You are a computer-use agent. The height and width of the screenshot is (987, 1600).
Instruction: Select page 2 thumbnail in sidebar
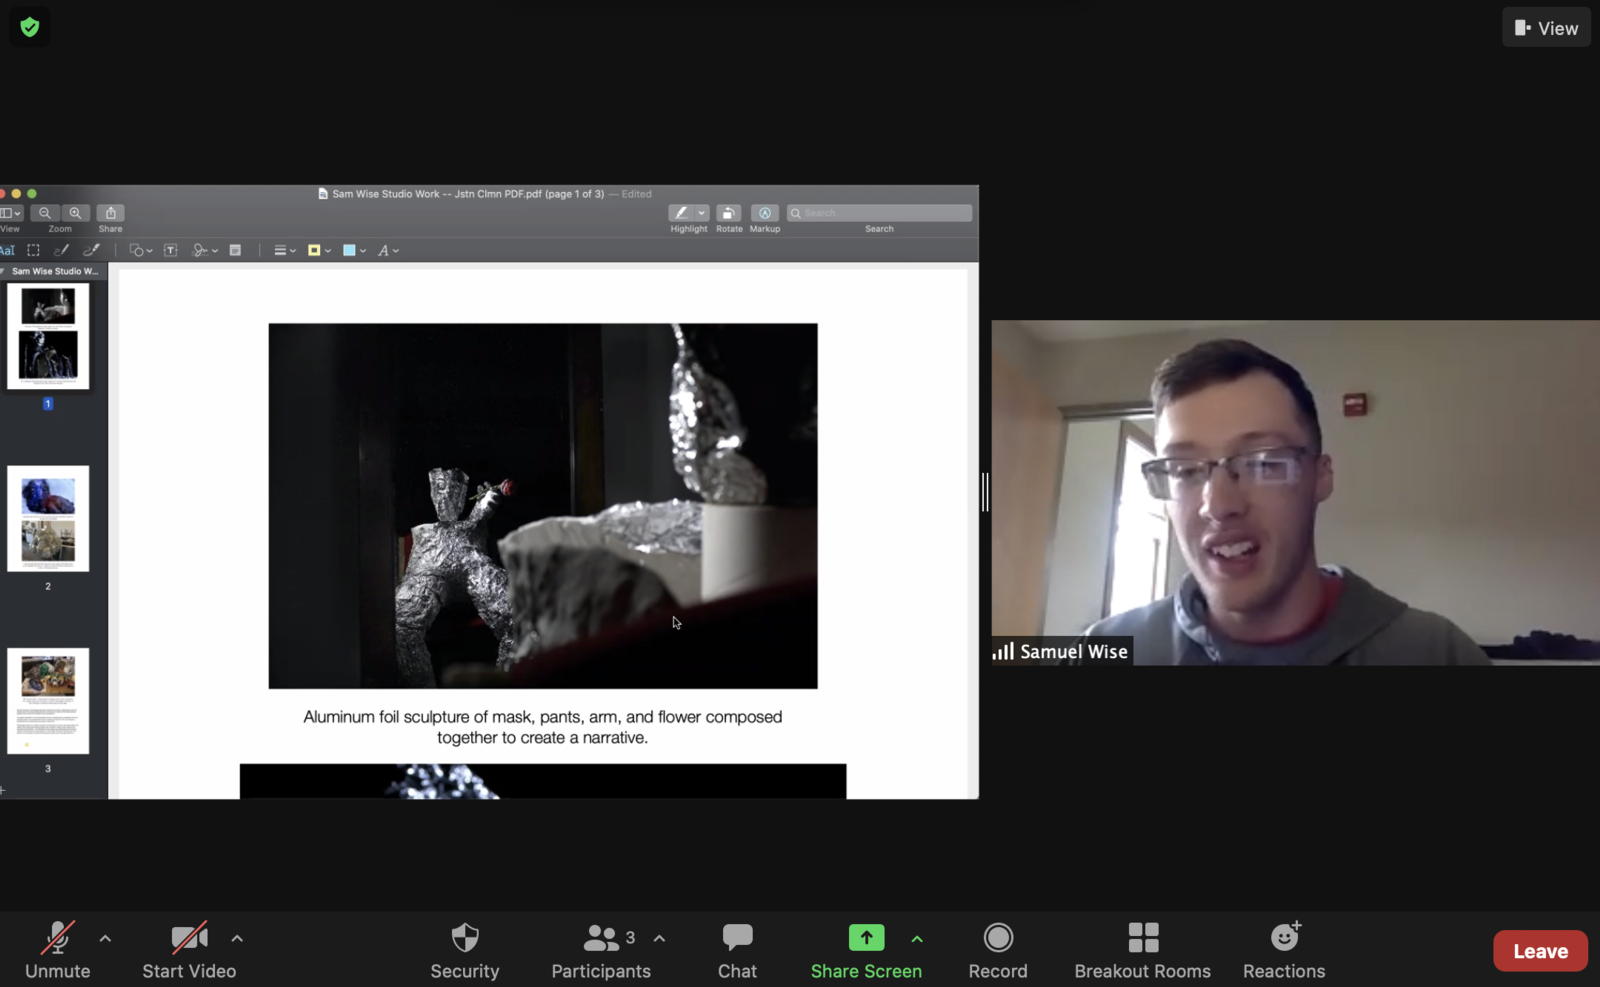click(x=48, y=518)
